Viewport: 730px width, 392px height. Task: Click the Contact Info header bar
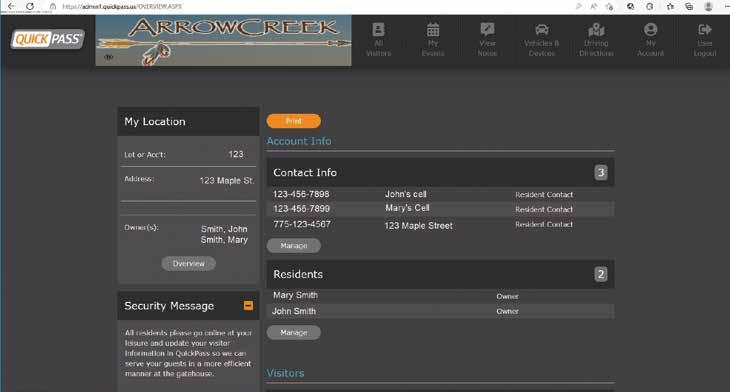coord(440,173)
